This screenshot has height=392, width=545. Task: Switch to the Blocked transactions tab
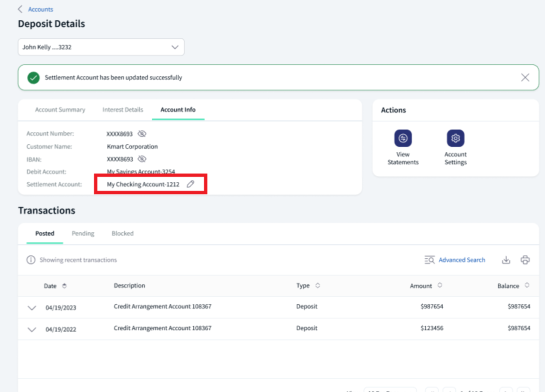[122, 233]
